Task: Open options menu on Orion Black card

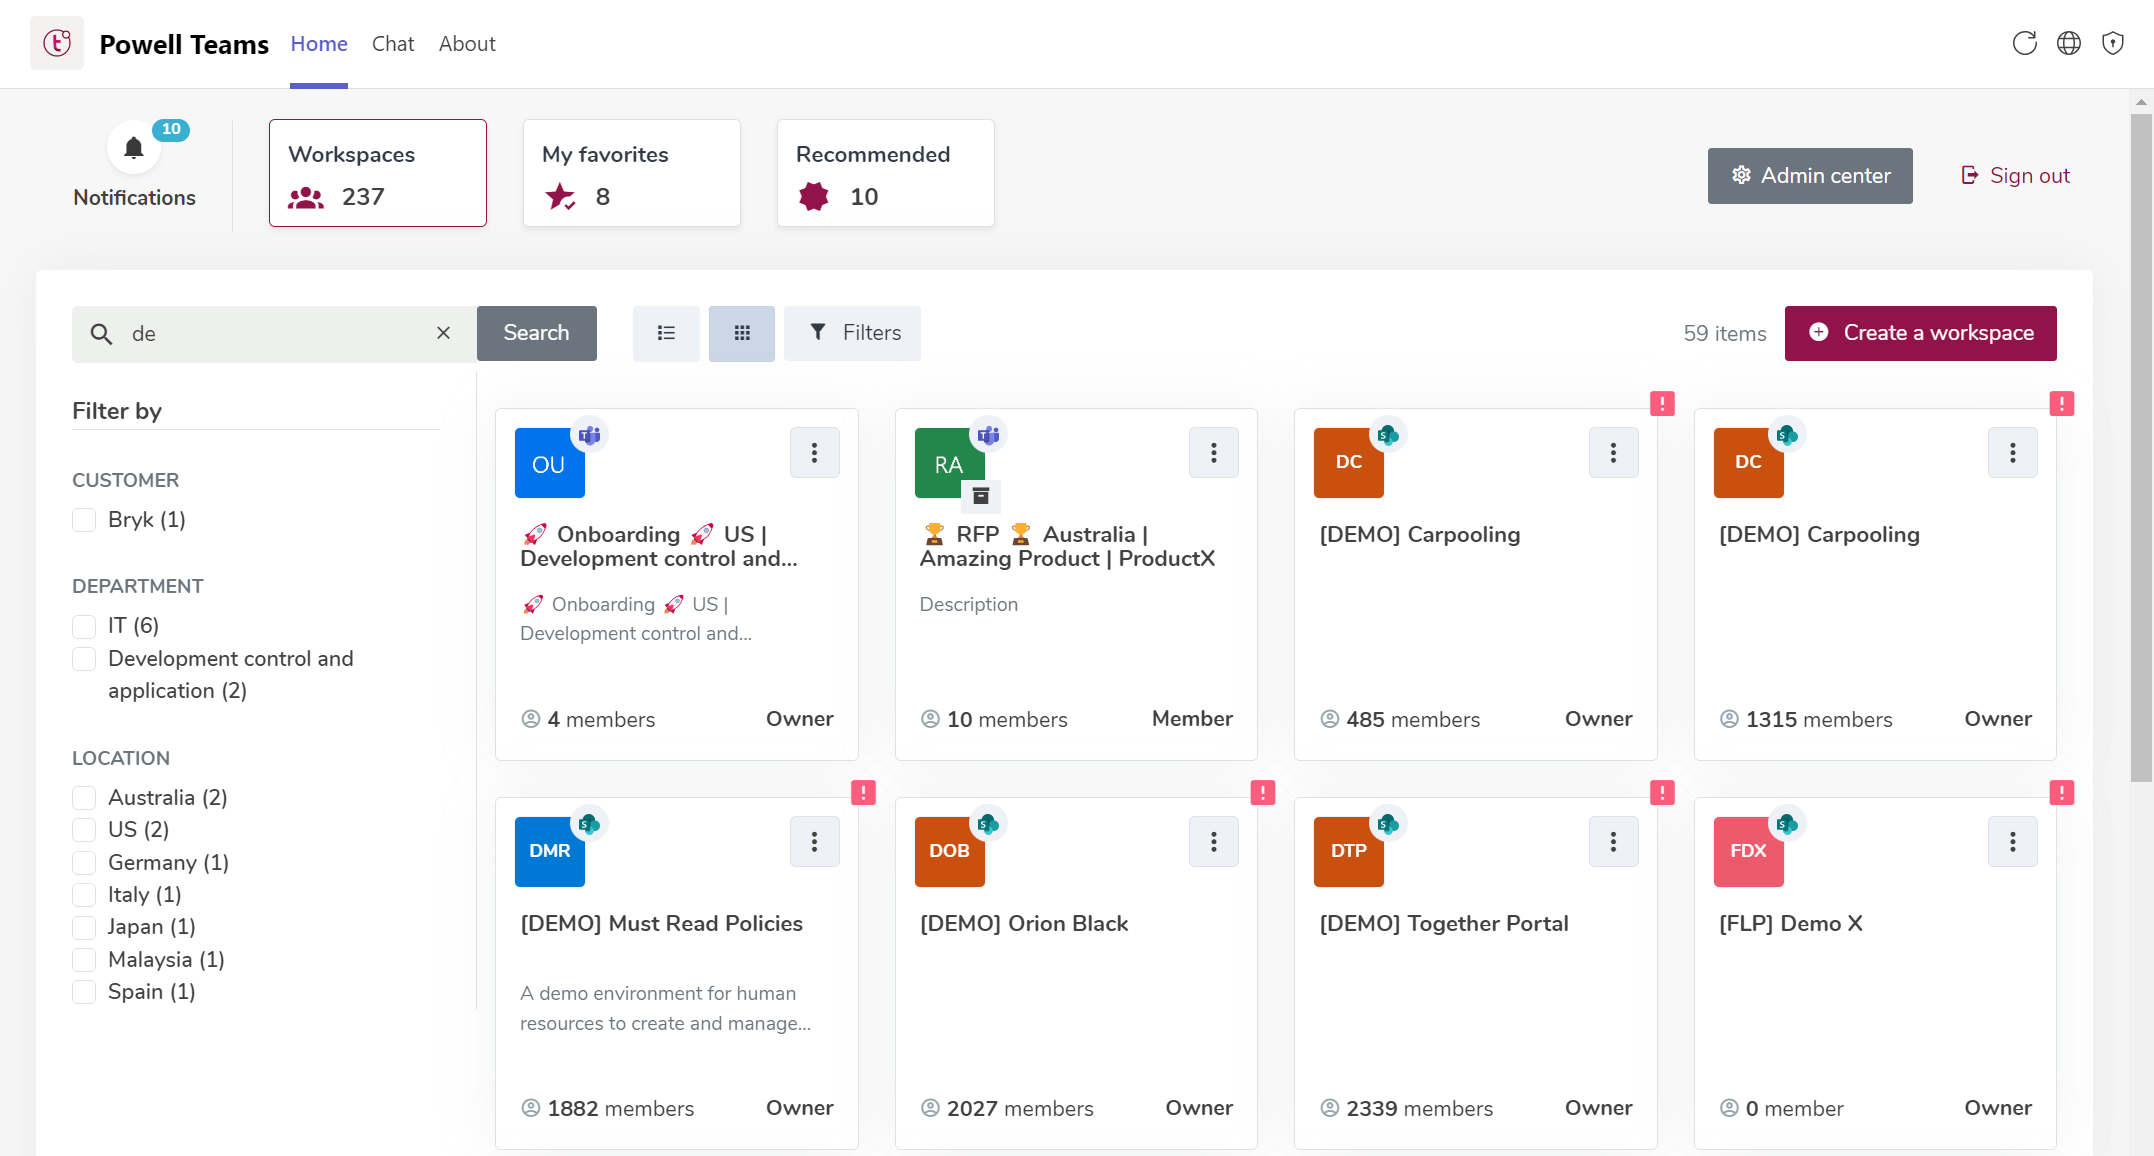Action: pyautogui.click(x=1214, y=842)
